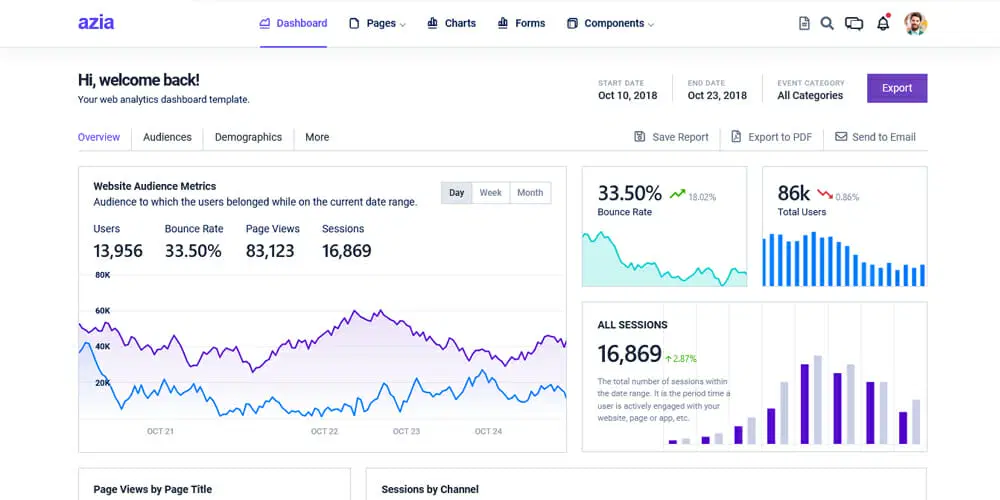The height and width of the screenshot is (500, 1000).
Task: Click the Total Users blue bar chart
Action: click(844, 260)
